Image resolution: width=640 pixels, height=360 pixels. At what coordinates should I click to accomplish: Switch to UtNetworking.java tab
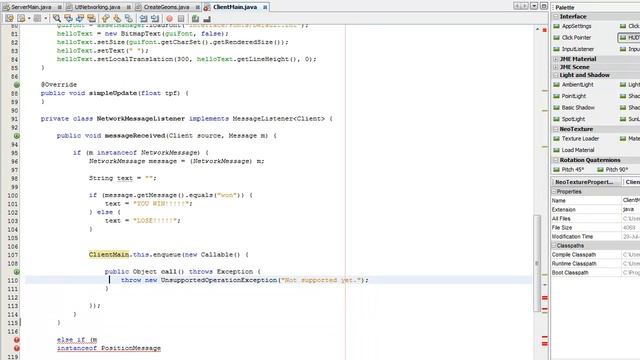coord(97,7)
